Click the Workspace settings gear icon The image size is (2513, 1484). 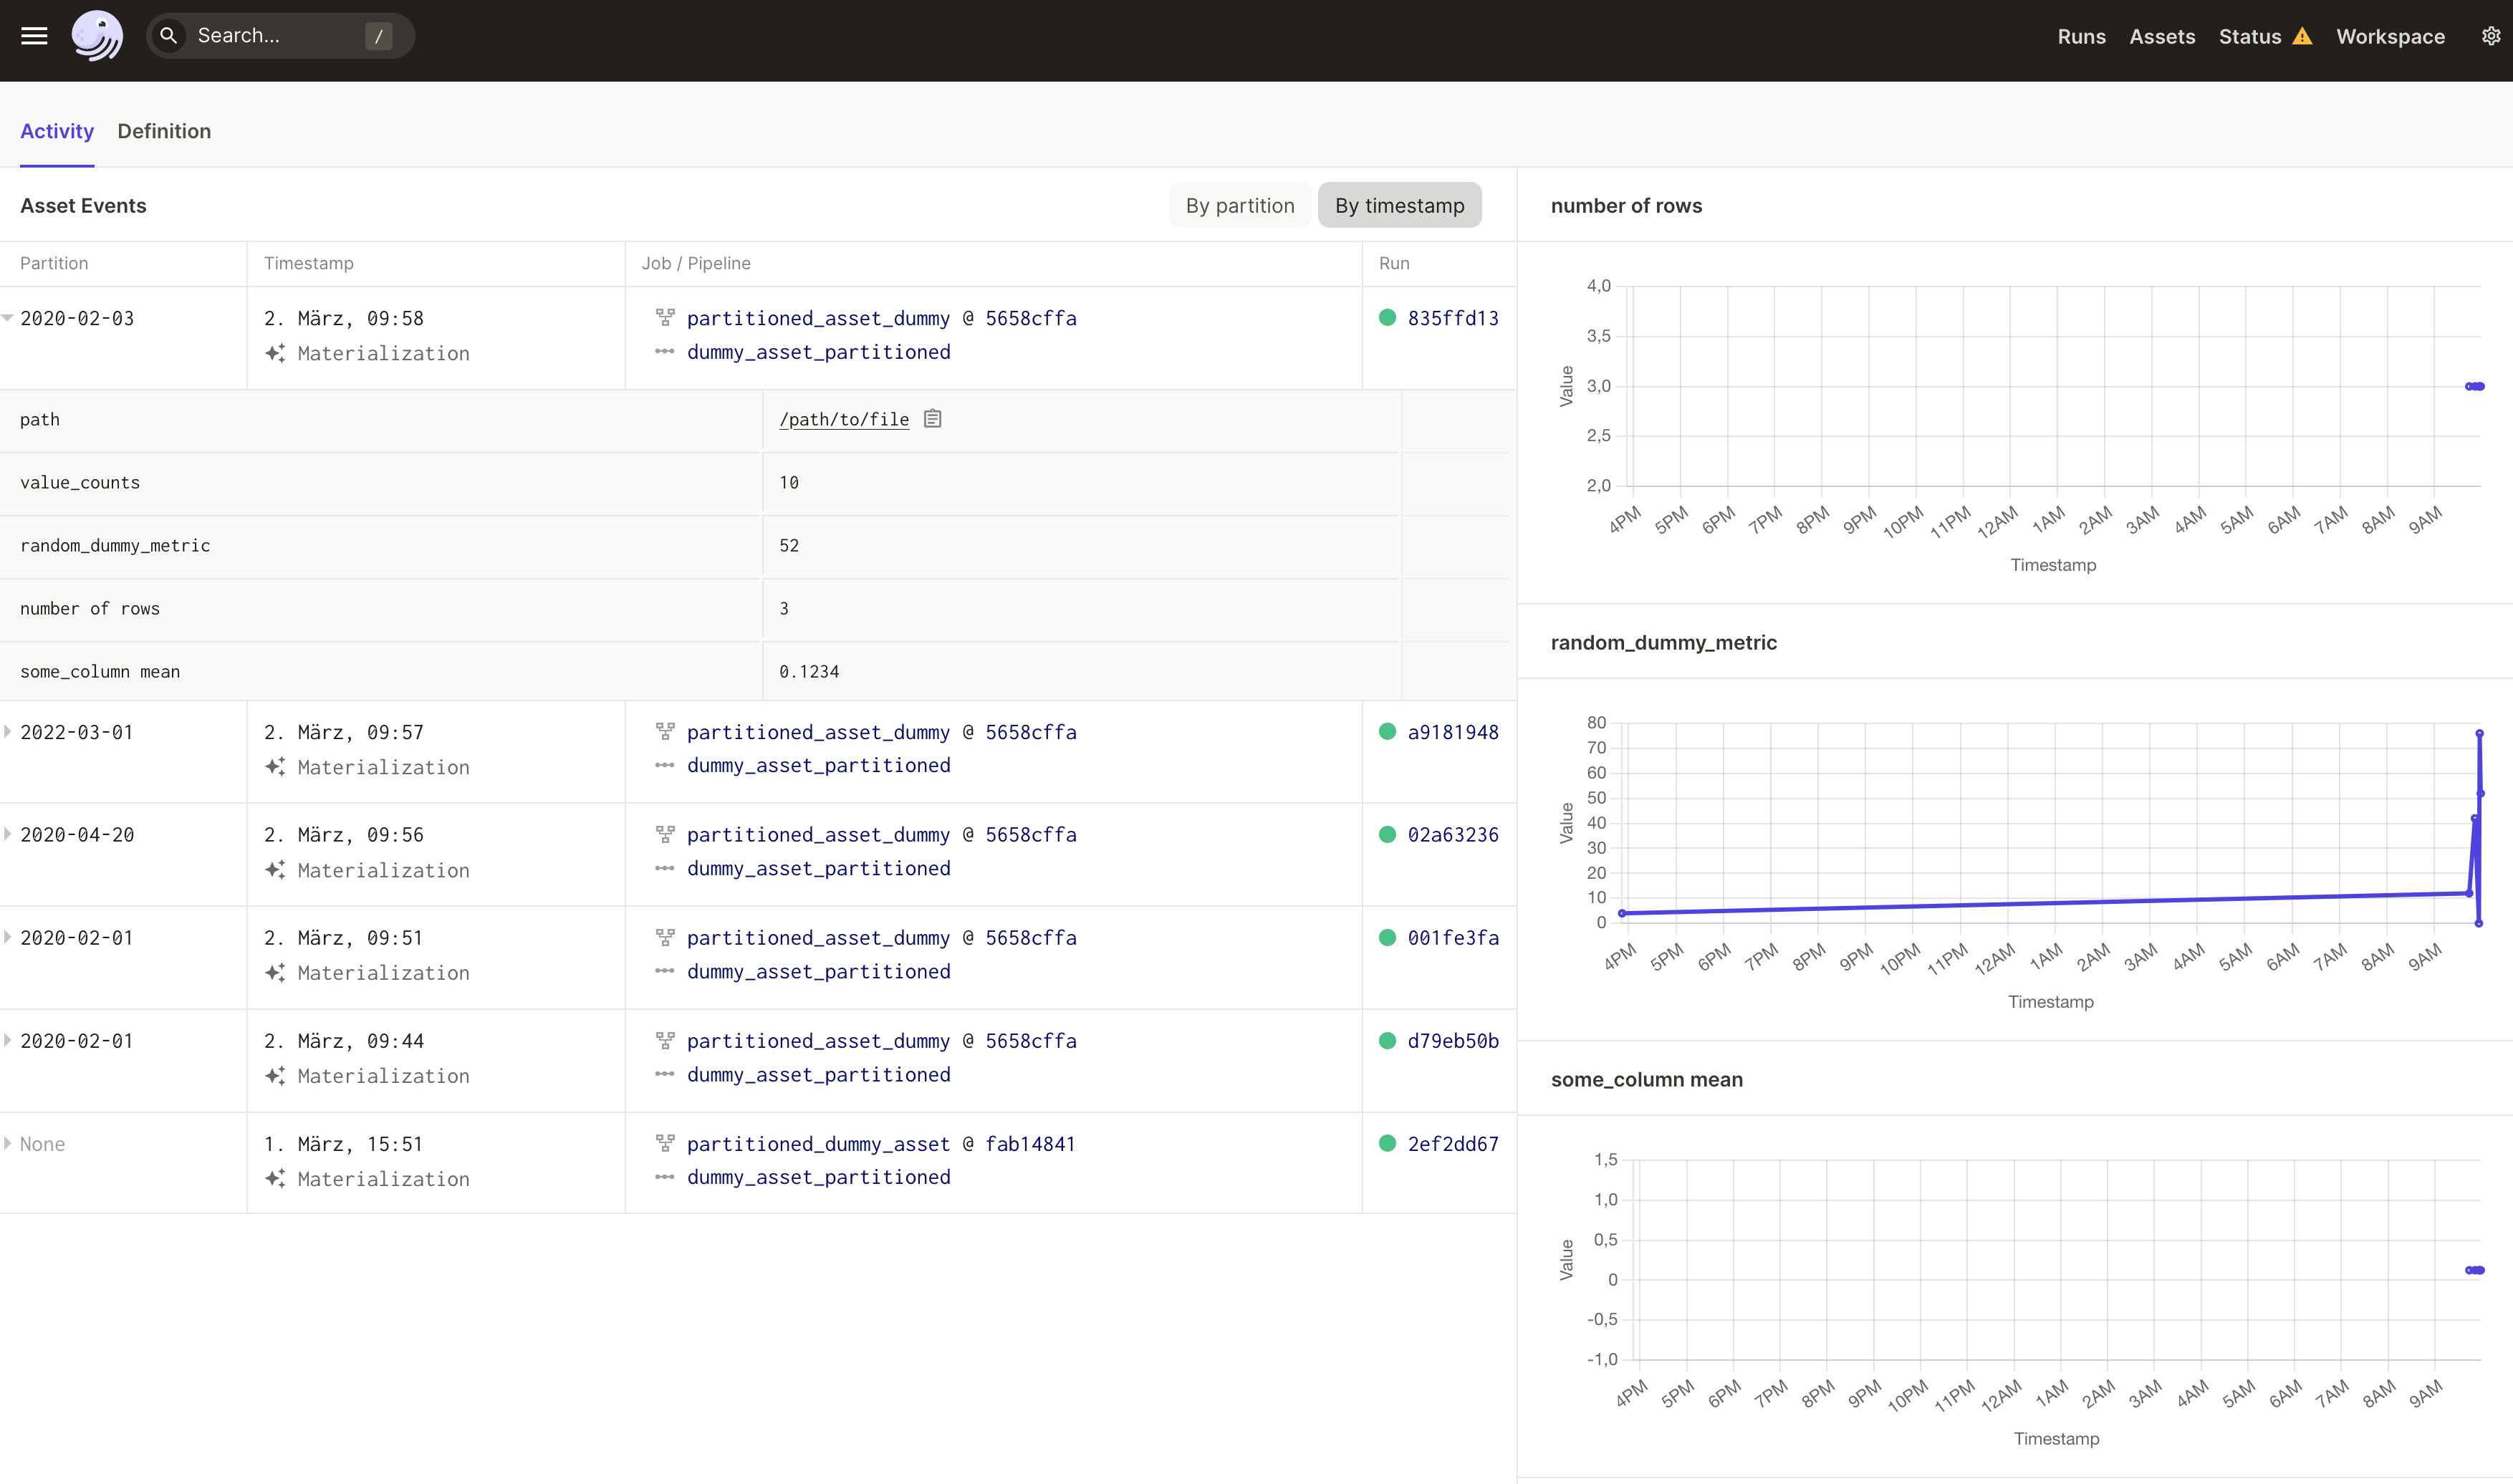[2486, 35]
